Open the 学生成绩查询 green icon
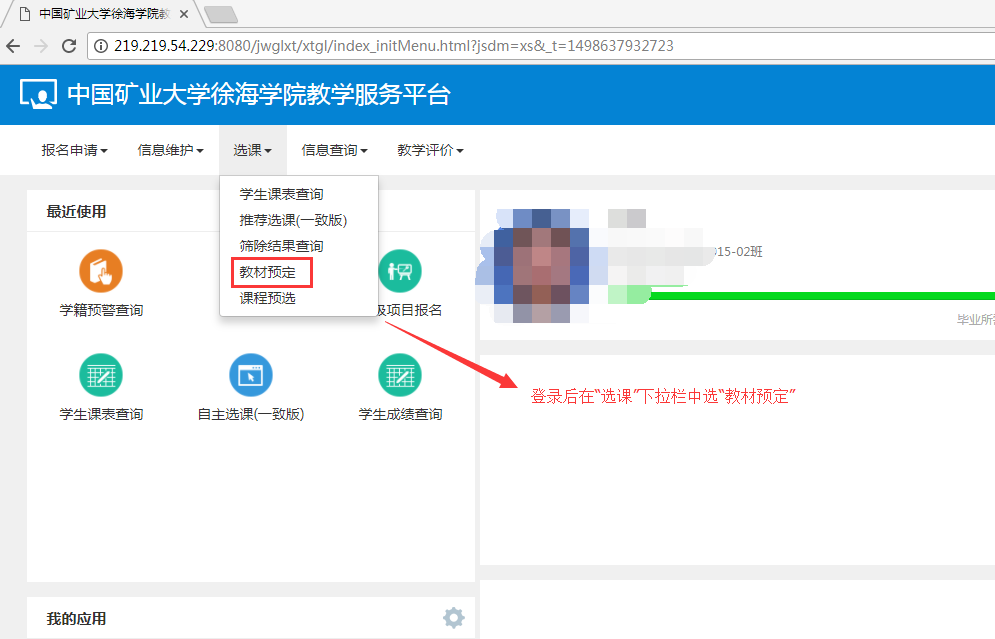 click(x=400, y=375)
